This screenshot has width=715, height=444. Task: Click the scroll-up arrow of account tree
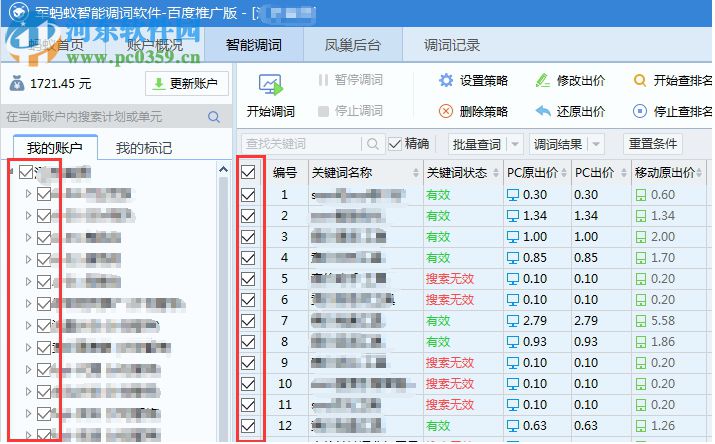tap(223, 170)
